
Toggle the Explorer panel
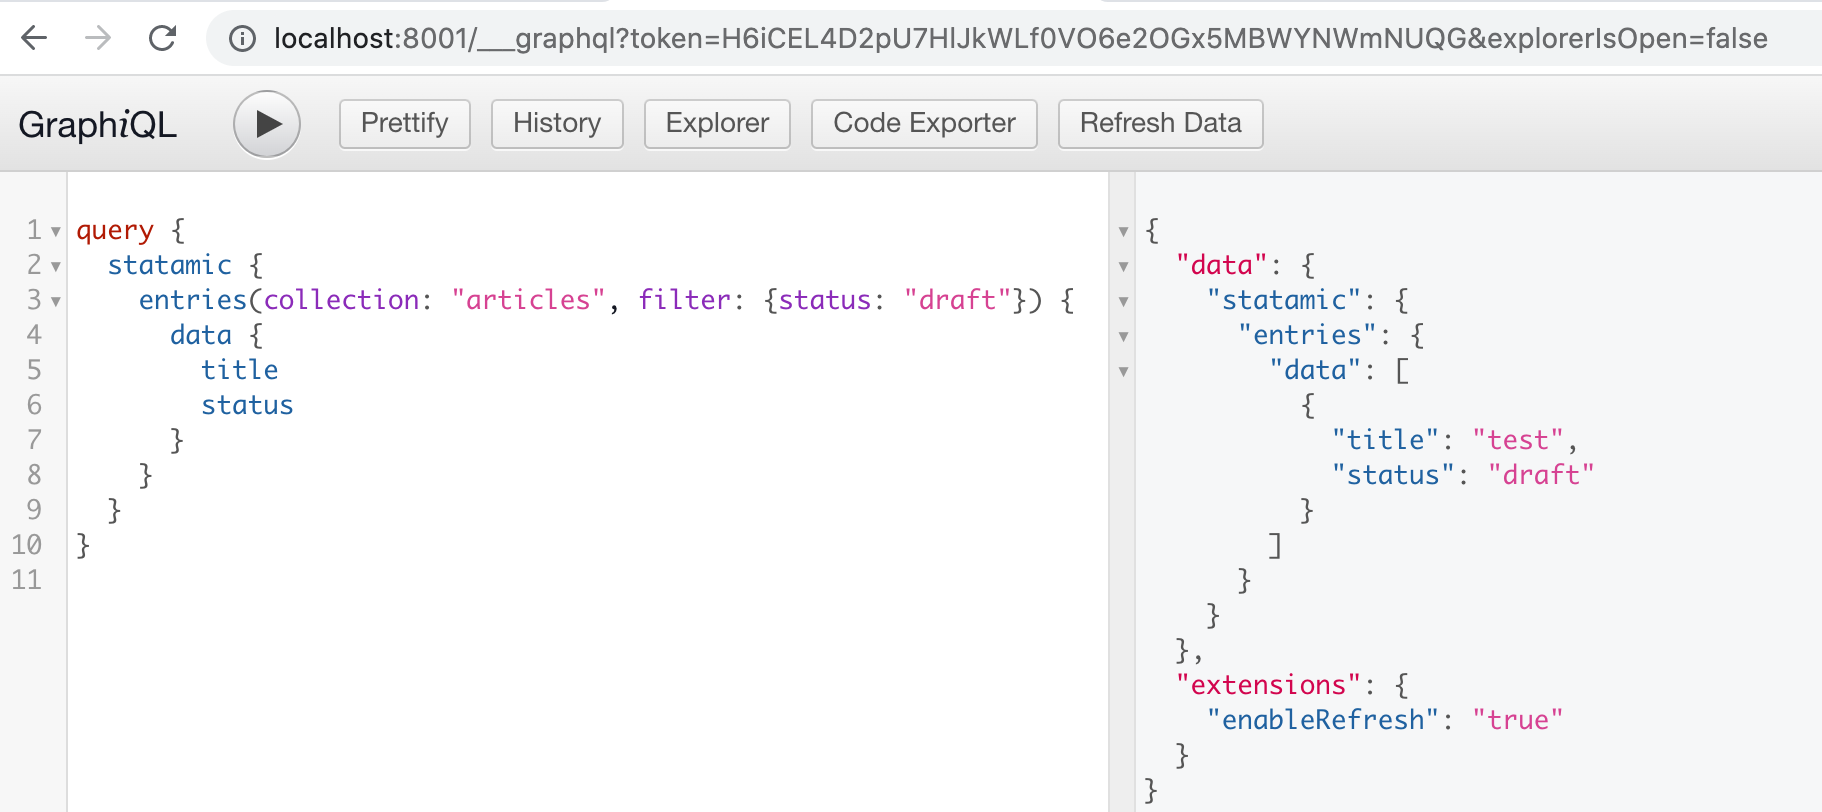pyautogui.click(x=717, y=124)
